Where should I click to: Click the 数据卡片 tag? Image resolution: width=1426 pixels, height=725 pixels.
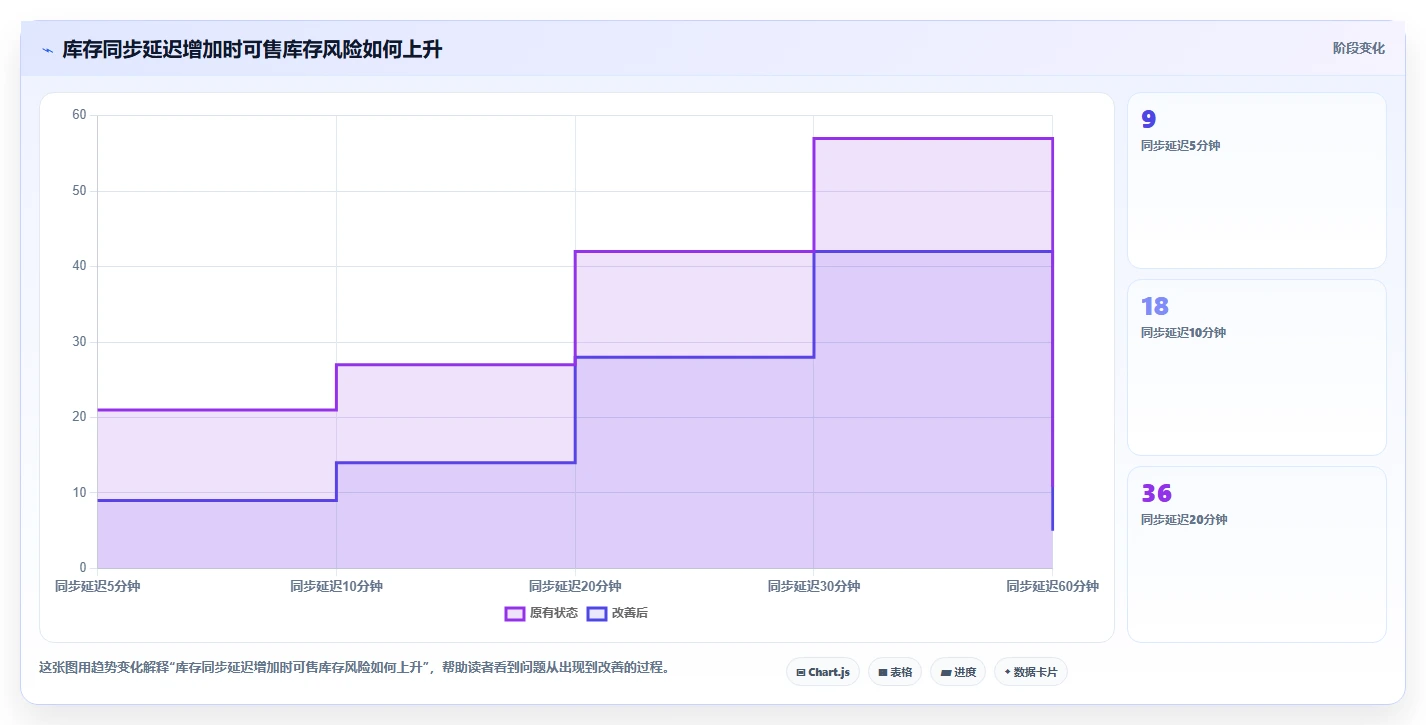pos(1030,672)
